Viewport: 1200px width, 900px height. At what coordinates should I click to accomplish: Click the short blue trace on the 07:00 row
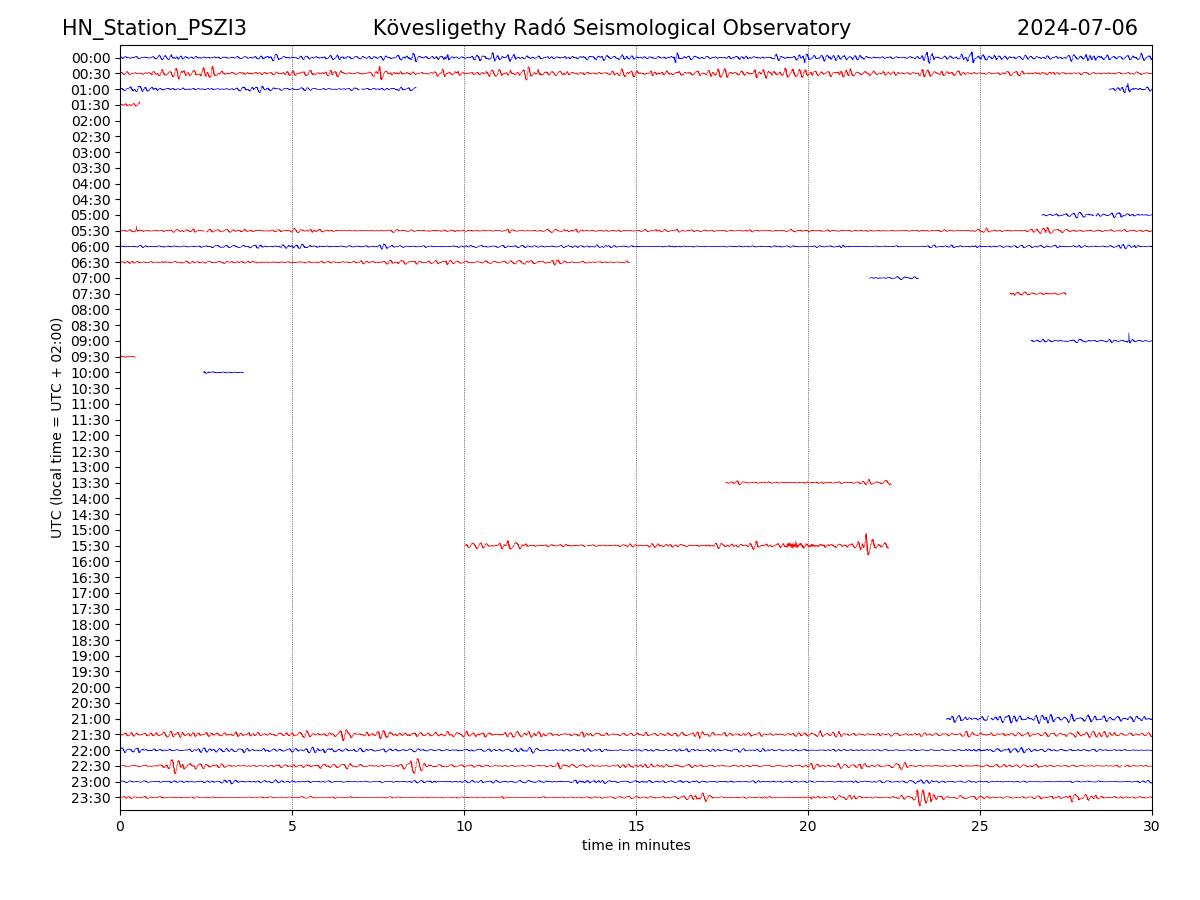pyautogui.click(x=894, y=277)
